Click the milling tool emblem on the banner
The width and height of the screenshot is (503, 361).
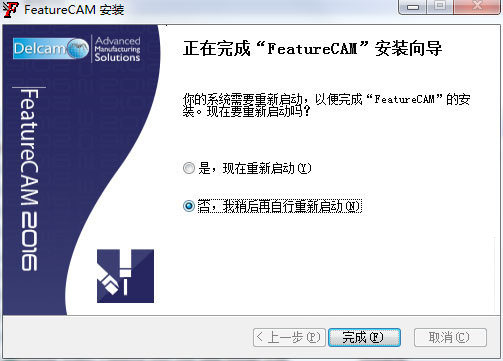click(x=125, y=276)
